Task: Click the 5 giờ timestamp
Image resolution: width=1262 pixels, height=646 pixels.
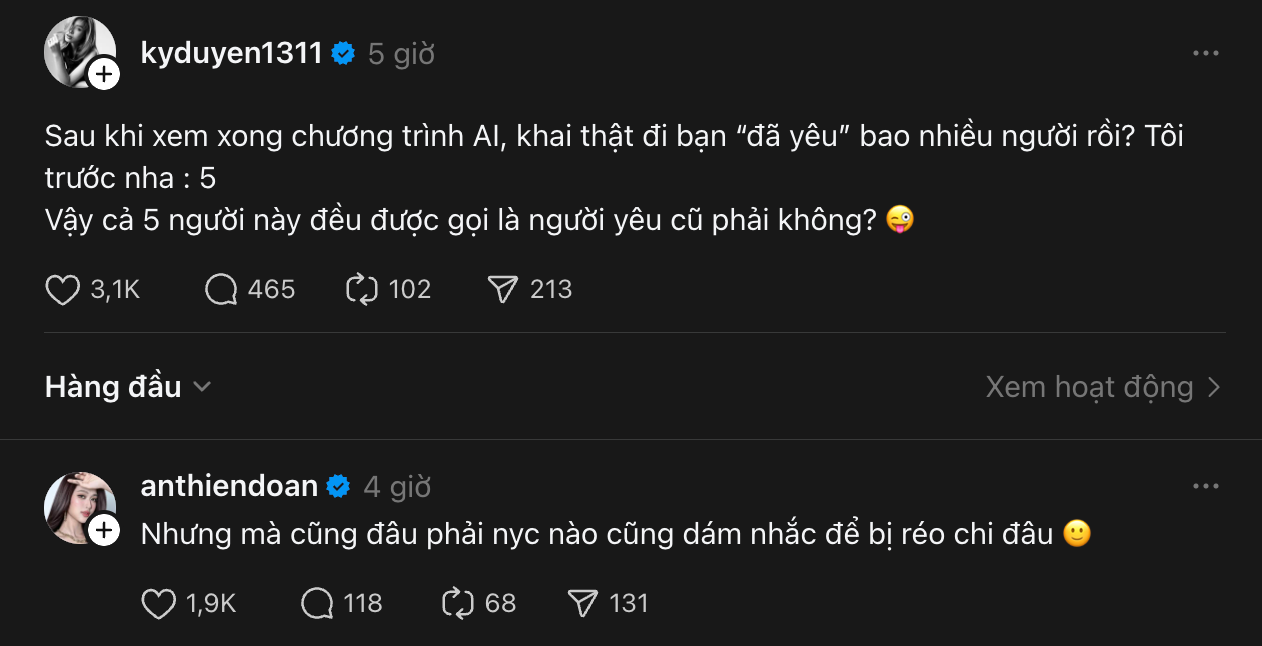Action: pos(398,54)
